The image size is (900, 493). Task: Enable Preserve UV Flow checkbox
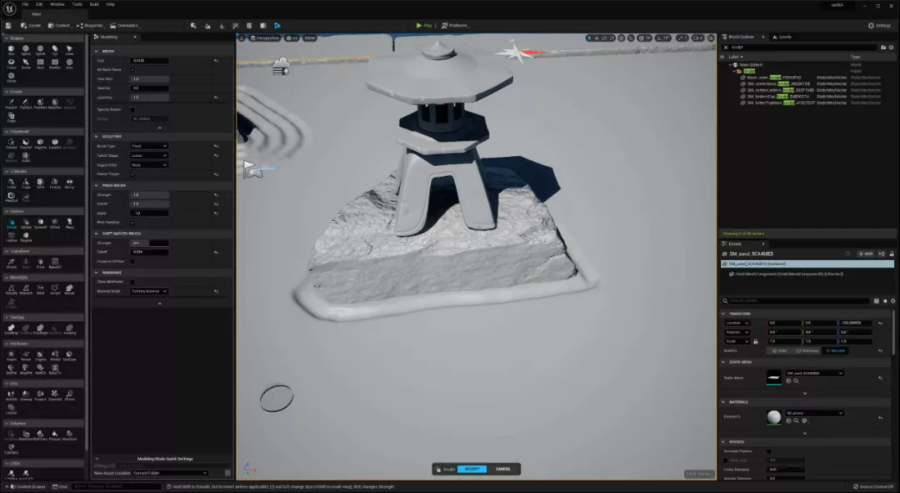(x=133, y=261)
